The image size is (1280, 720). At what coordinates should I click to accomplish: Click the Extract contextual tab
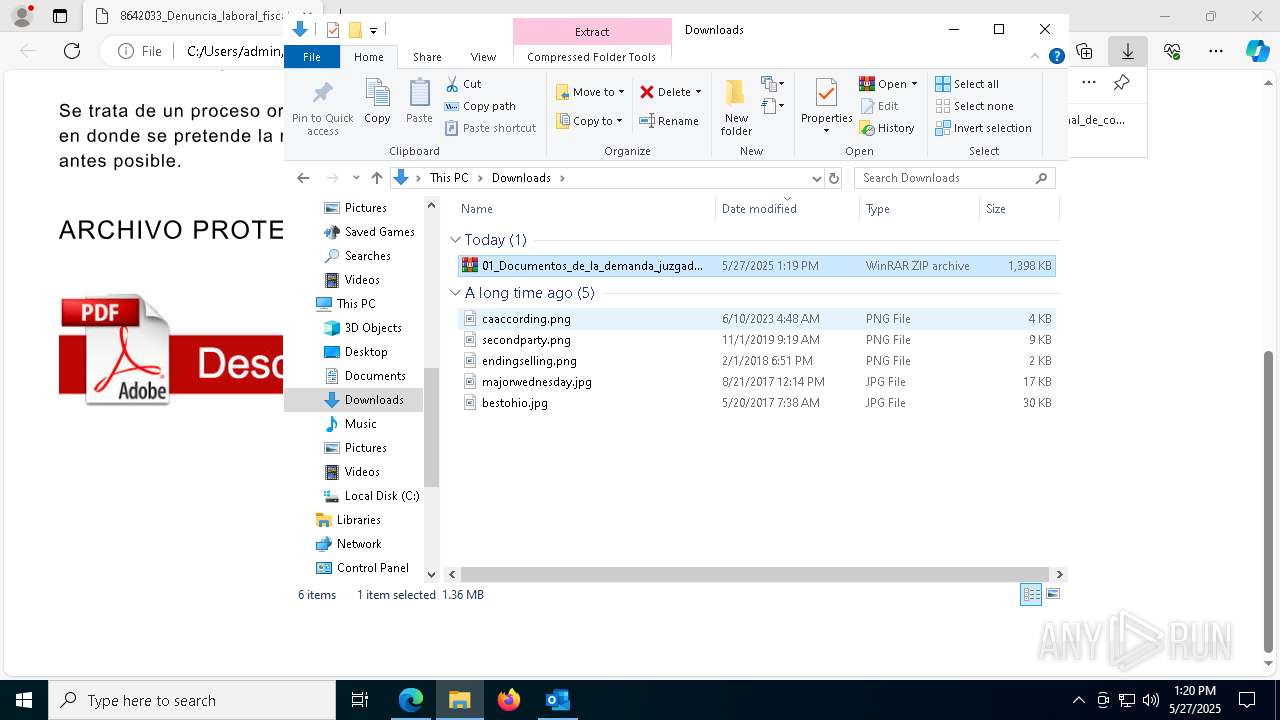[x=592, y=31]
